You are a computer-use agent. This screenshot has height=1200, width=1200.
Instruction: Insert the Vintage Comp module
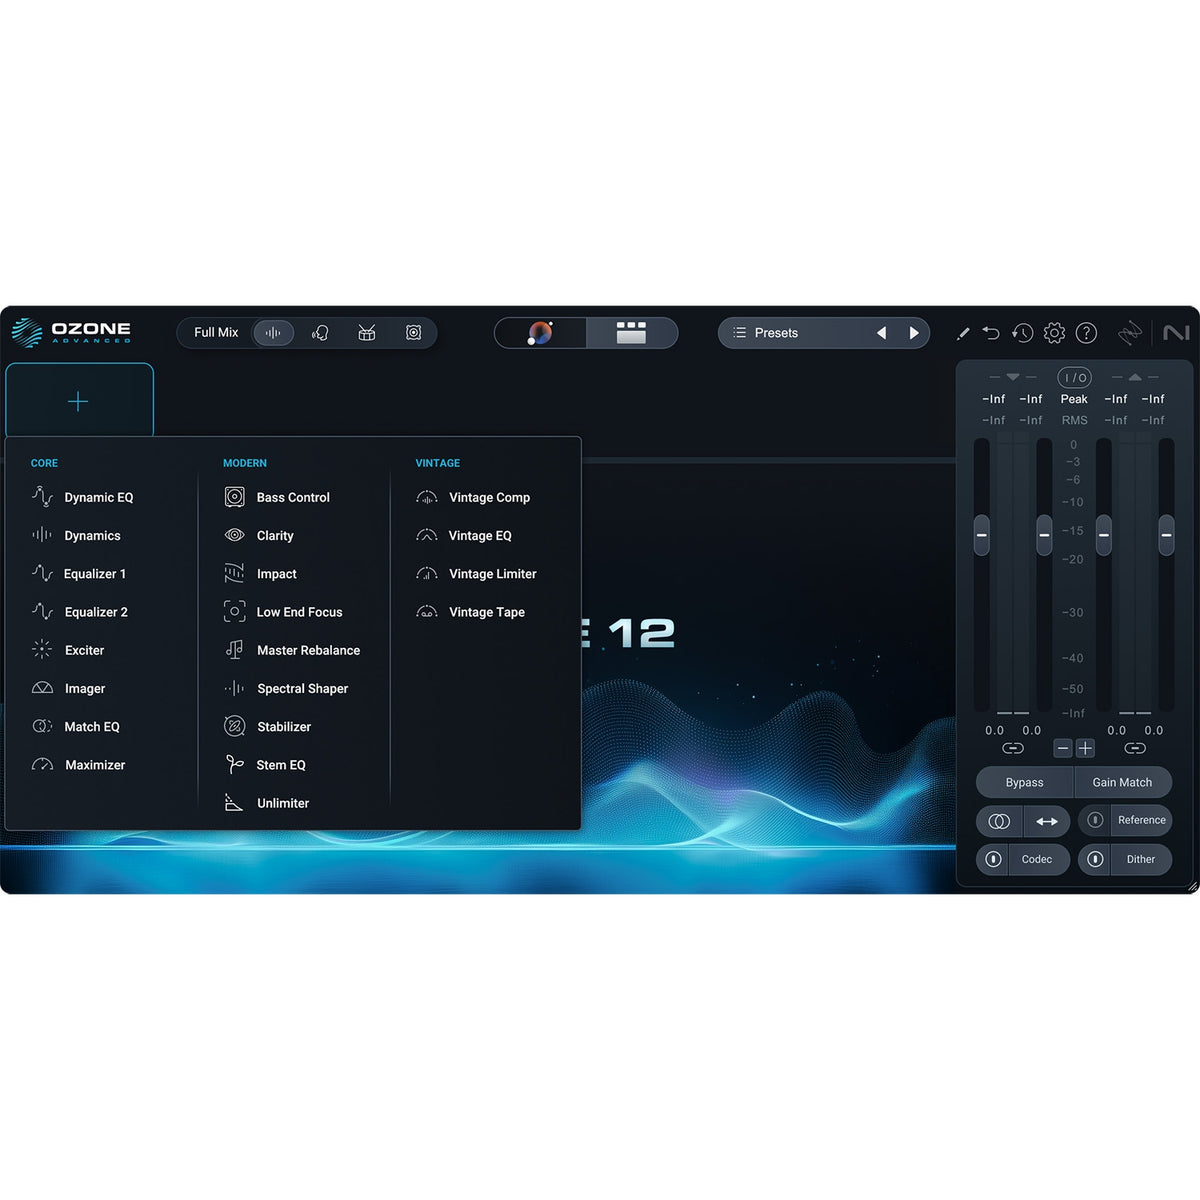pos(473,497)
